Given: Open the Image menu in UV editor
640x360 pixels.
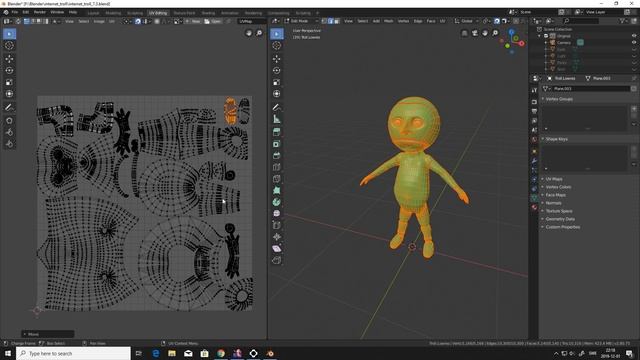Looking at the screenshot, I should point(99,21).
